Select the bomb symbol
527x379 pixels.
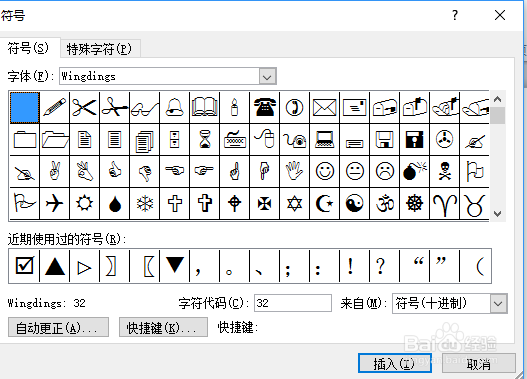point(414,171)
